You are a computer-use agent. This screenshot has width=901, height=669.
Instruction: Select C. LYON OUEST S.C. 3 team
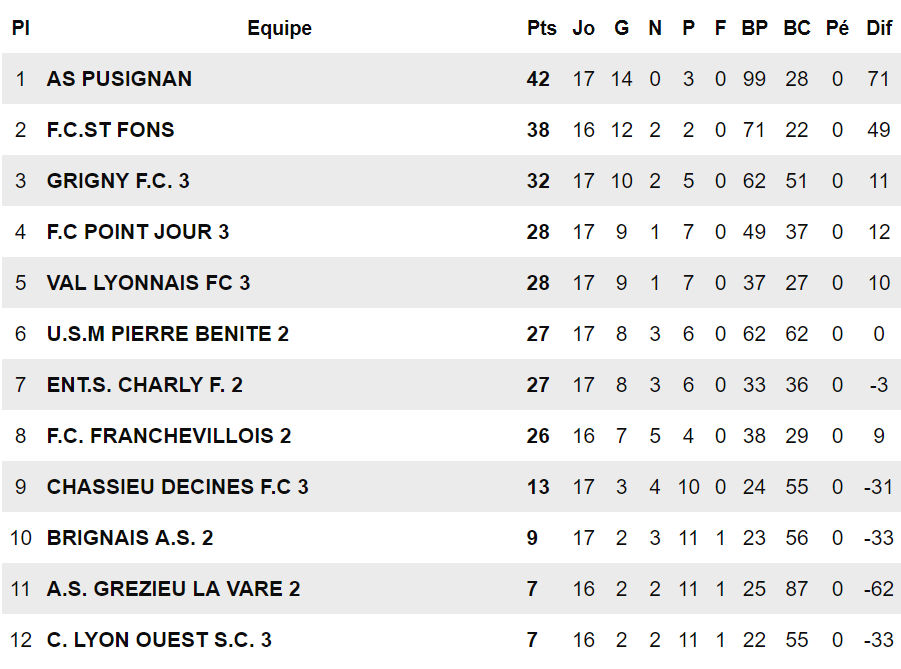click(159, 640)
